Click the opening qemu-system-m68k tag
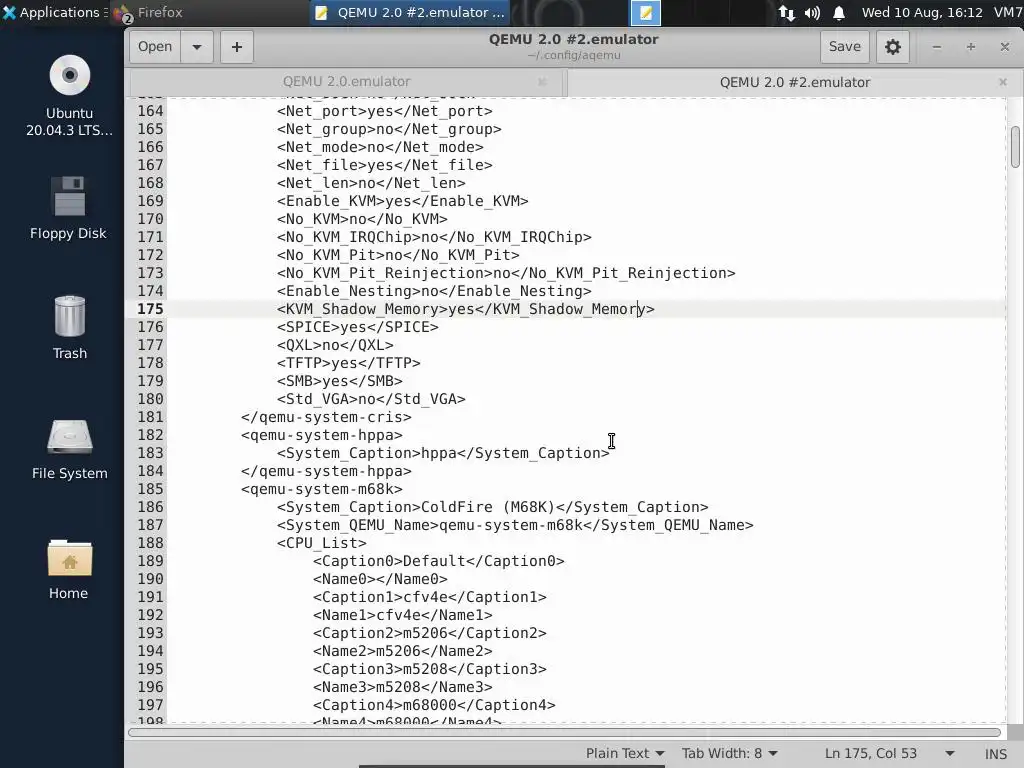 pyautogui.click(x=321, y=489)
